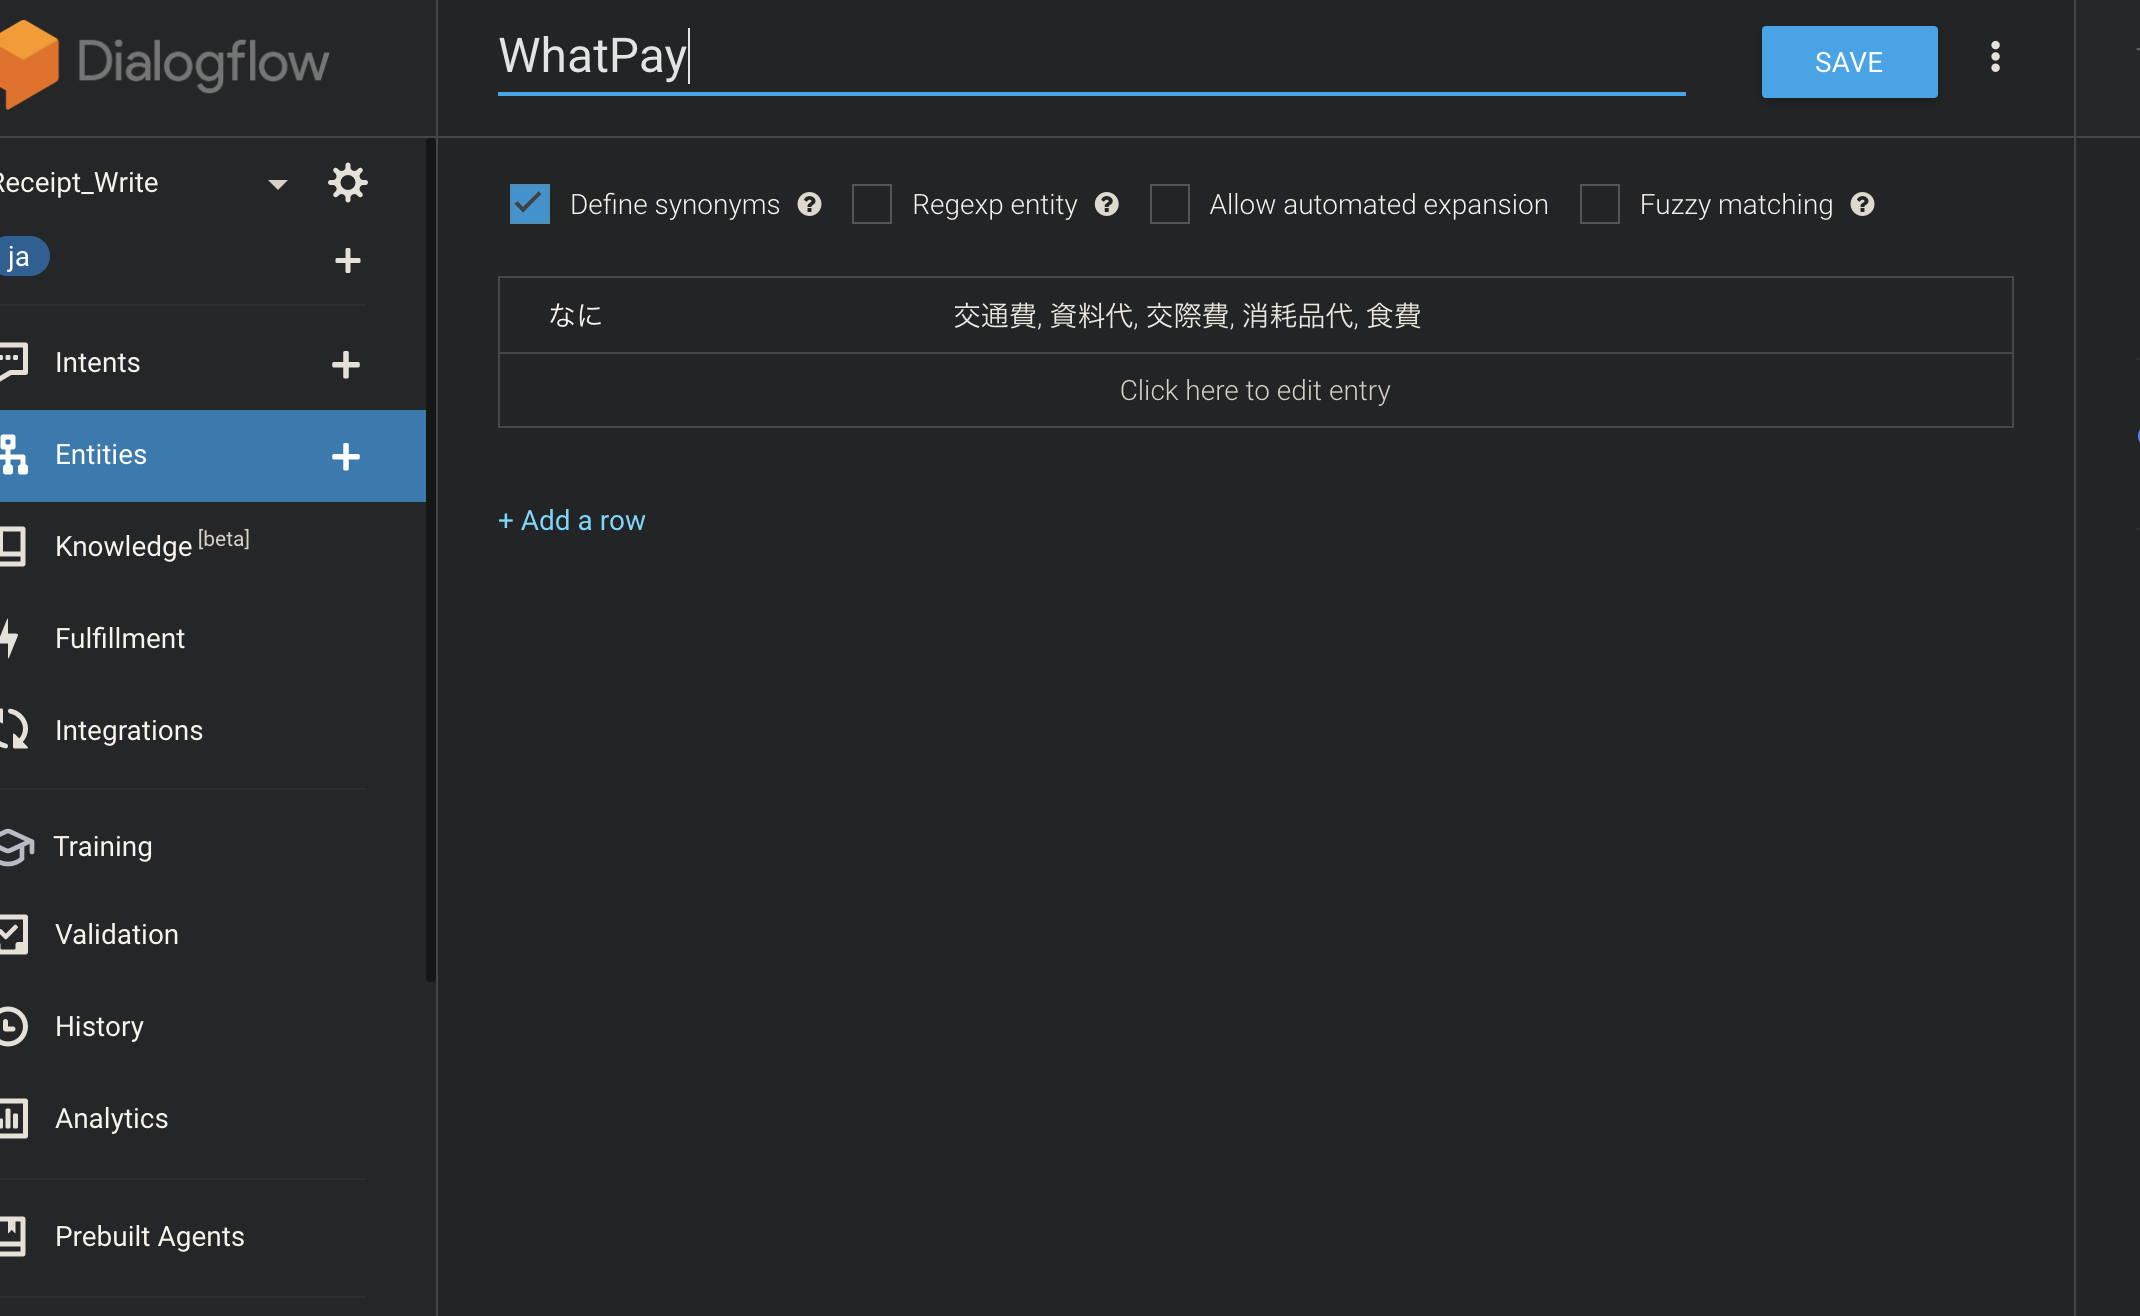
Task: Enable Regexp entity checkbox
Action: point(871,204)
